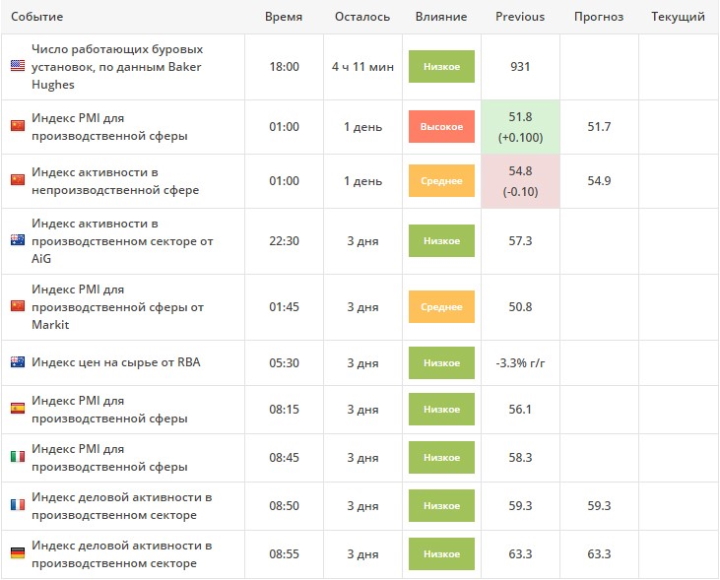
Task: Open the Индекс цен на сырье от RBA event
Action: (x=116, y=362)
